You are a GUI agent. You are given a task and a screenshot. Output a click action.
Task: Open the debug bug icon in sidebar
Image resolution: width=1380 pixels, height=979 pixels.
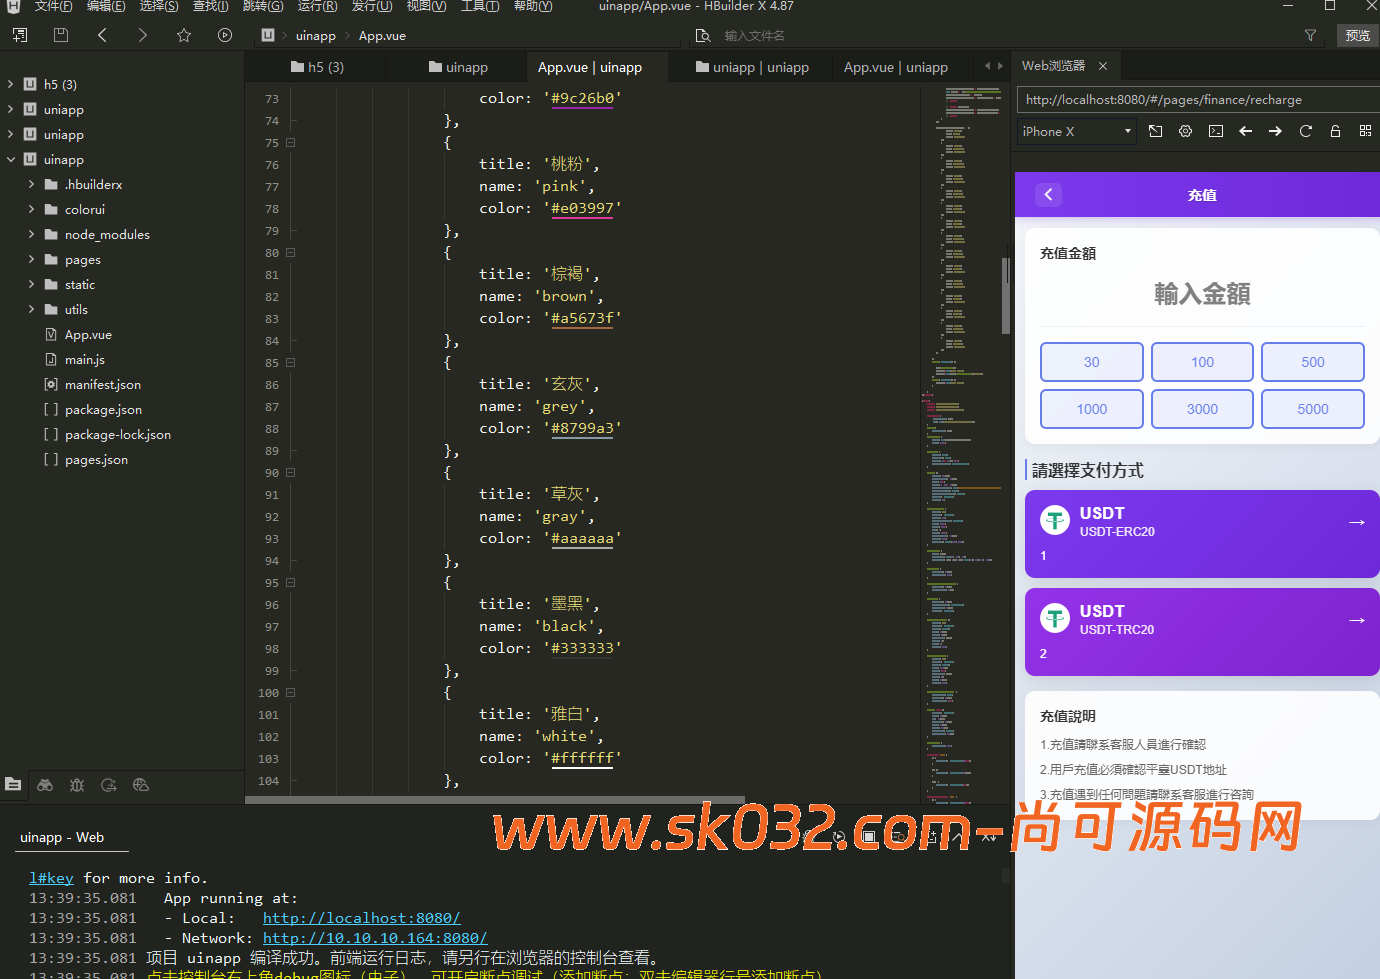(x=77, y=785)
